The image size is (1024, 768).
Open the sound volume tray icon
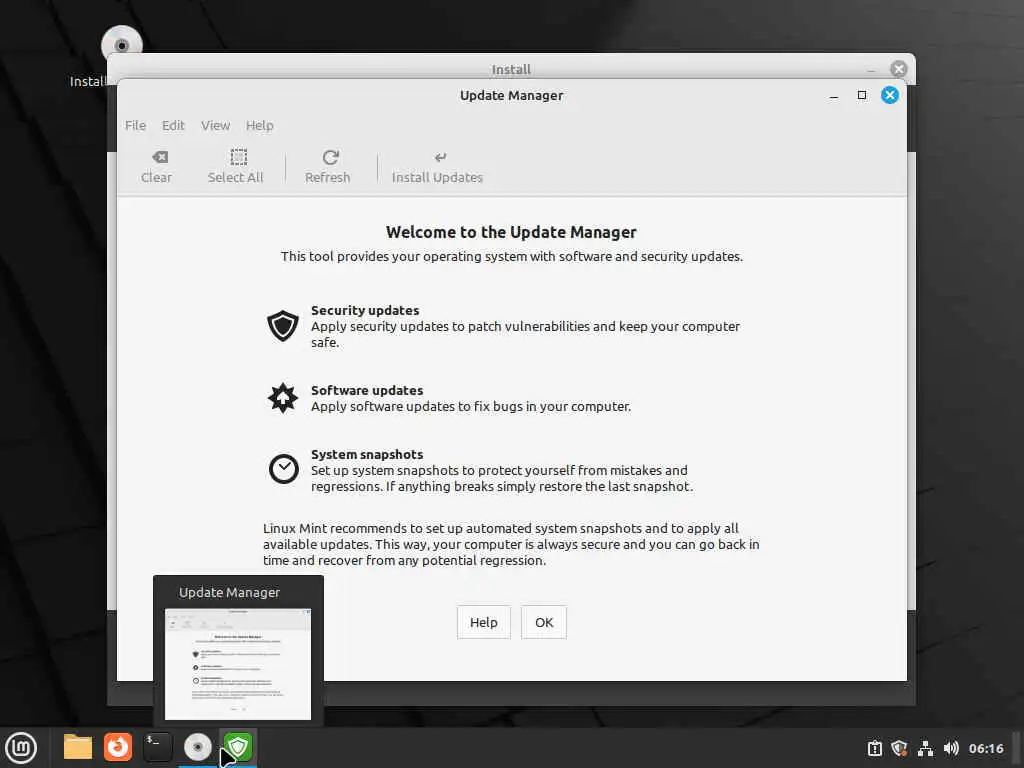point(951,748)
